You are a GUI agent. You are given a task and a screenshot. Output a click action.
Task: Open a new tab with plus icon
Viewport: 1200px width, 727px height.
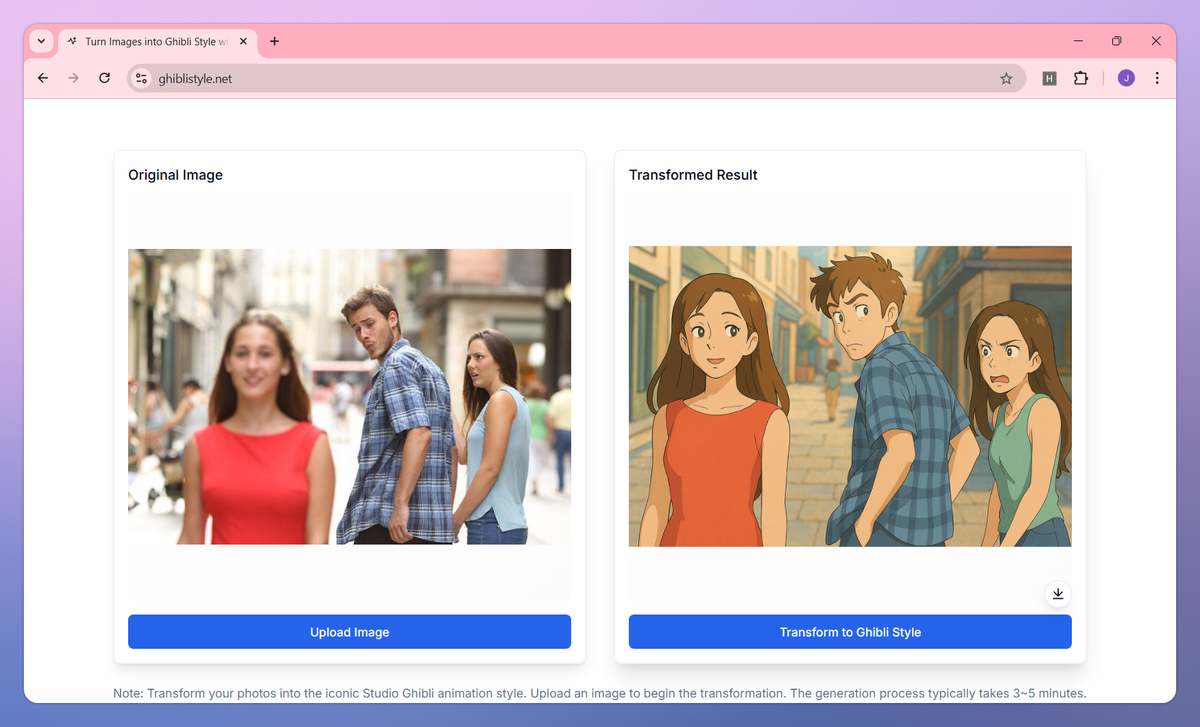[275, 41]
